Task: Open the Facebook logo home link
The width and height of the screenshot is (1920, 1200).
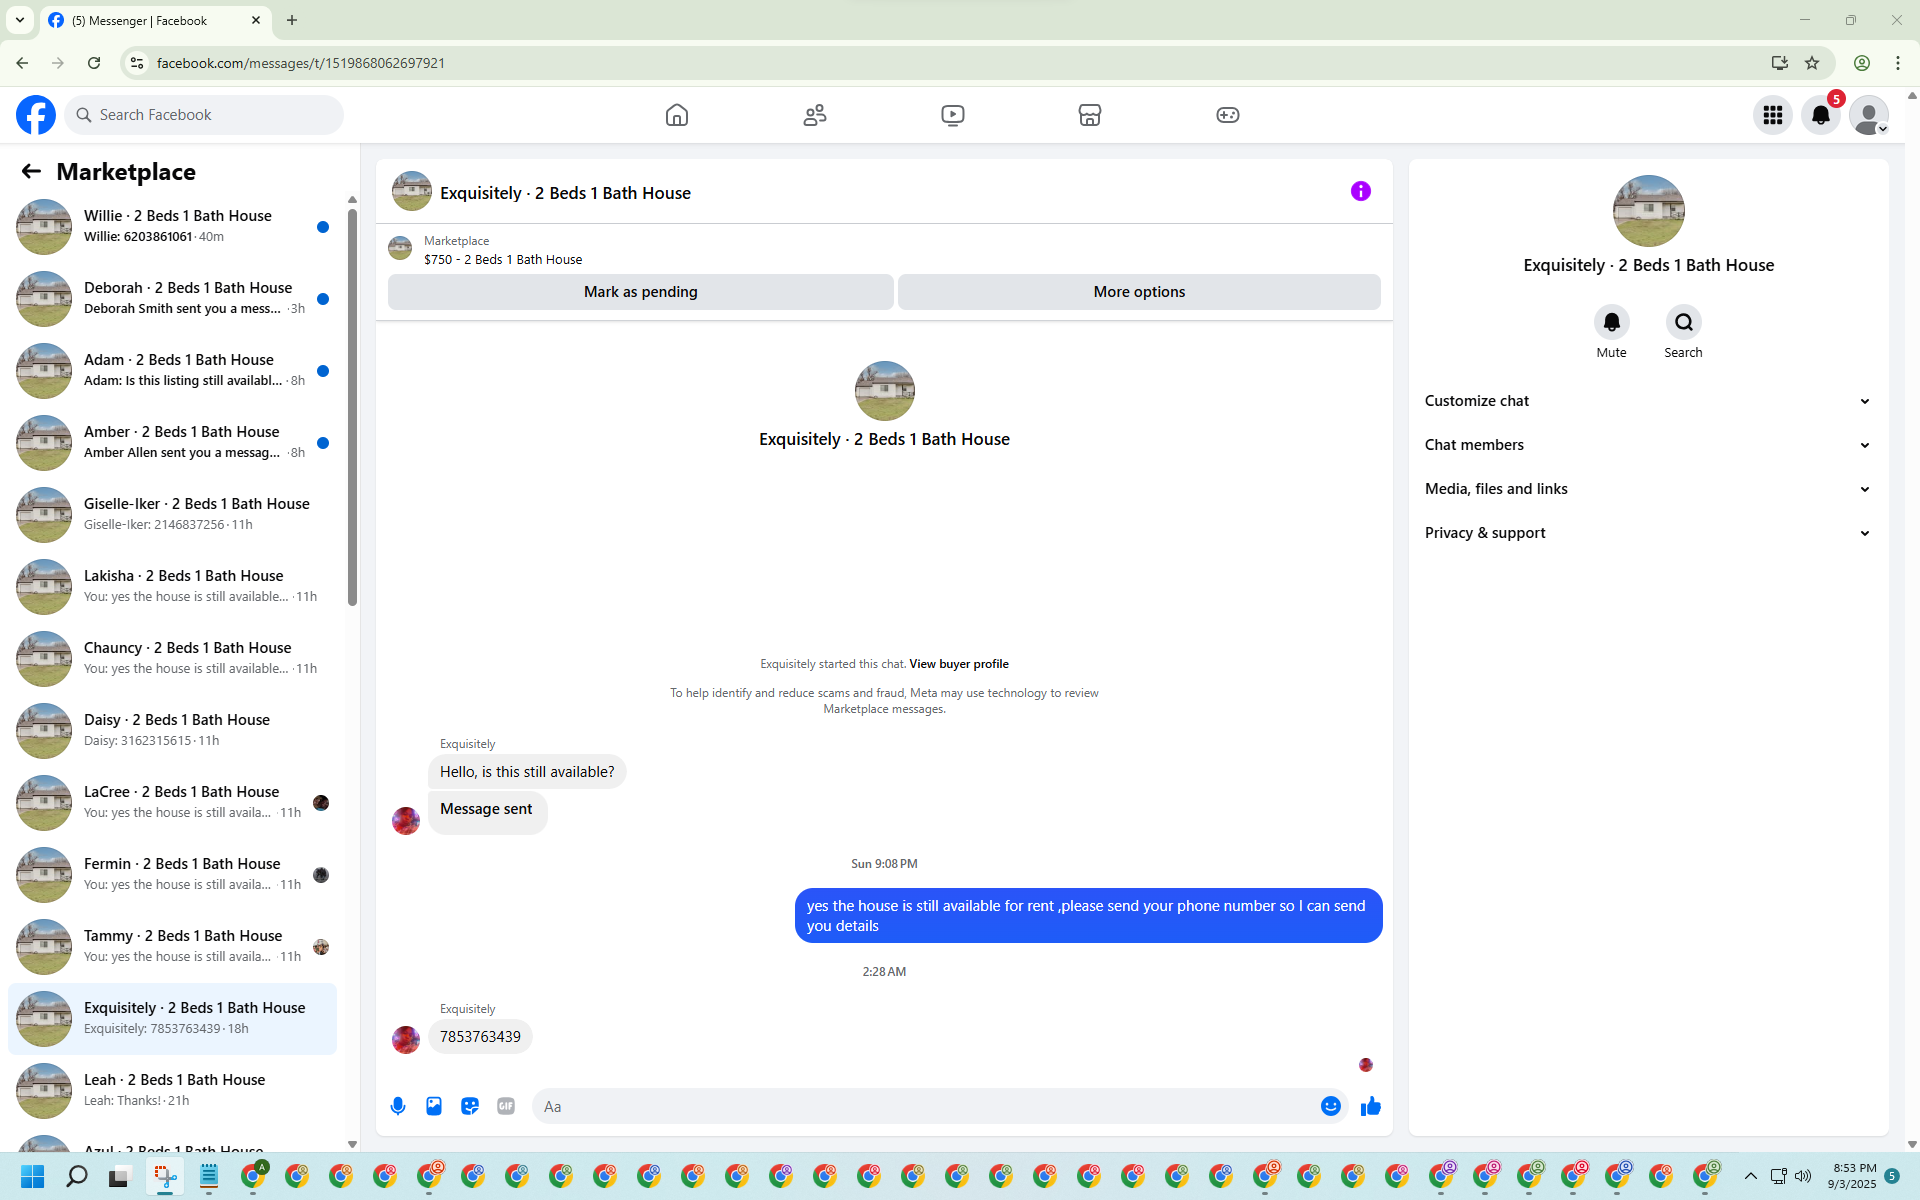Action: [36, 115]
